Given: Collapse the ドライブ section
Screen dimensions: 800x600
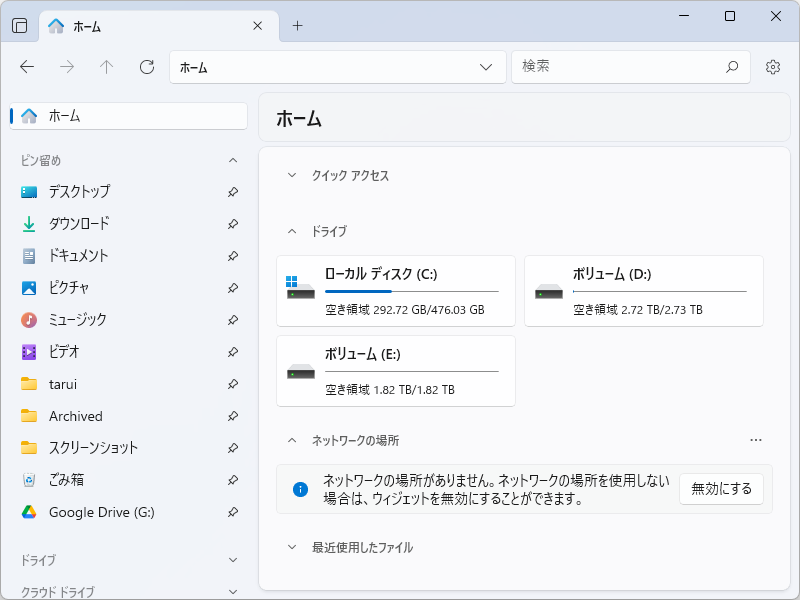Looking at the screenshot, I should (290, 231).
